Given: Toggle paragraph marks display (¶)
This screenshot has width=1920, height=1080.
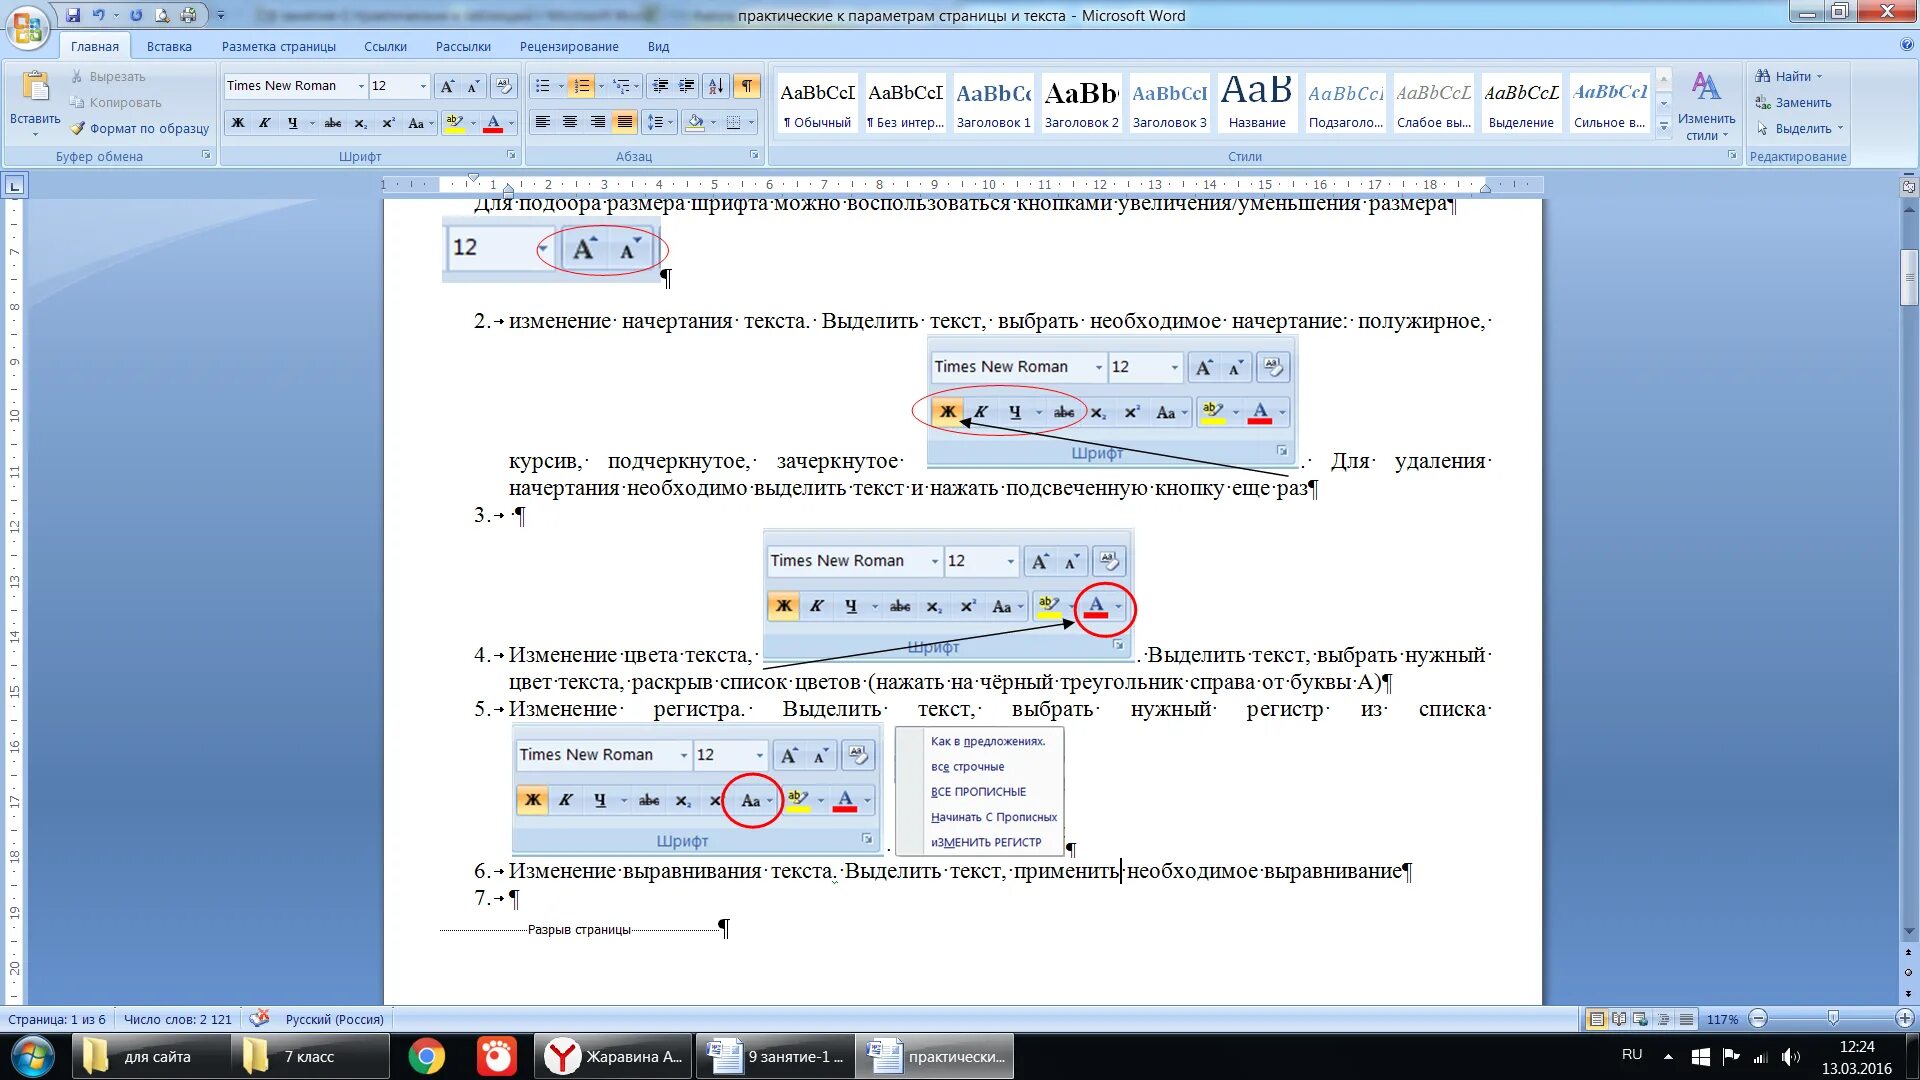Looking at the screenshot, I should tap(747, 86).
